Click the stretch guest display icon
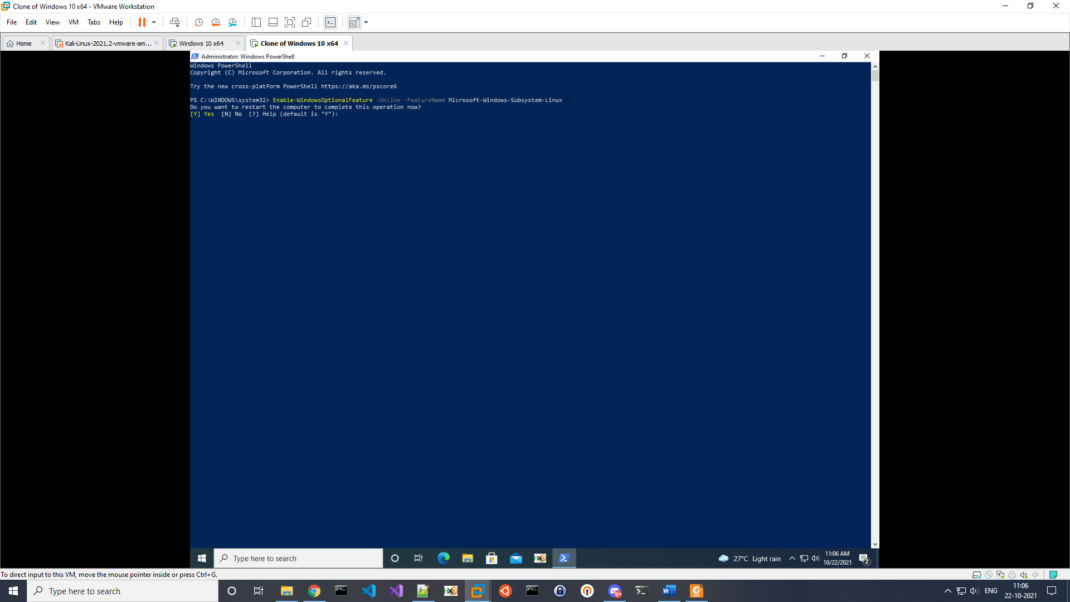Viewport: 1070px width, 602px height. click(x=353, y=23)
